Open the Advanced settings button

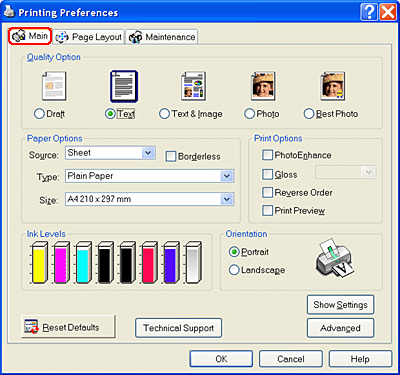pyautogui.click(x=340, y=328)
